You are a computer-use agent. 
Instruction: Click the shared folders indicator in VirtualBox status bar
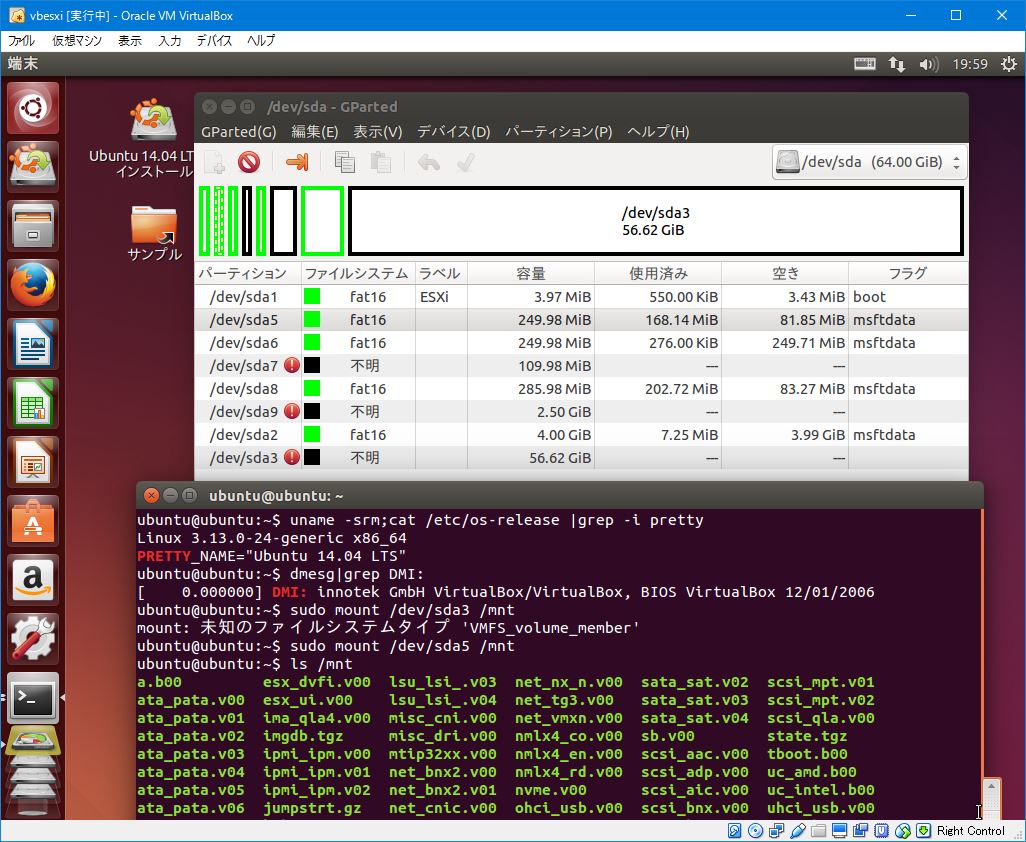click(819, 831)
